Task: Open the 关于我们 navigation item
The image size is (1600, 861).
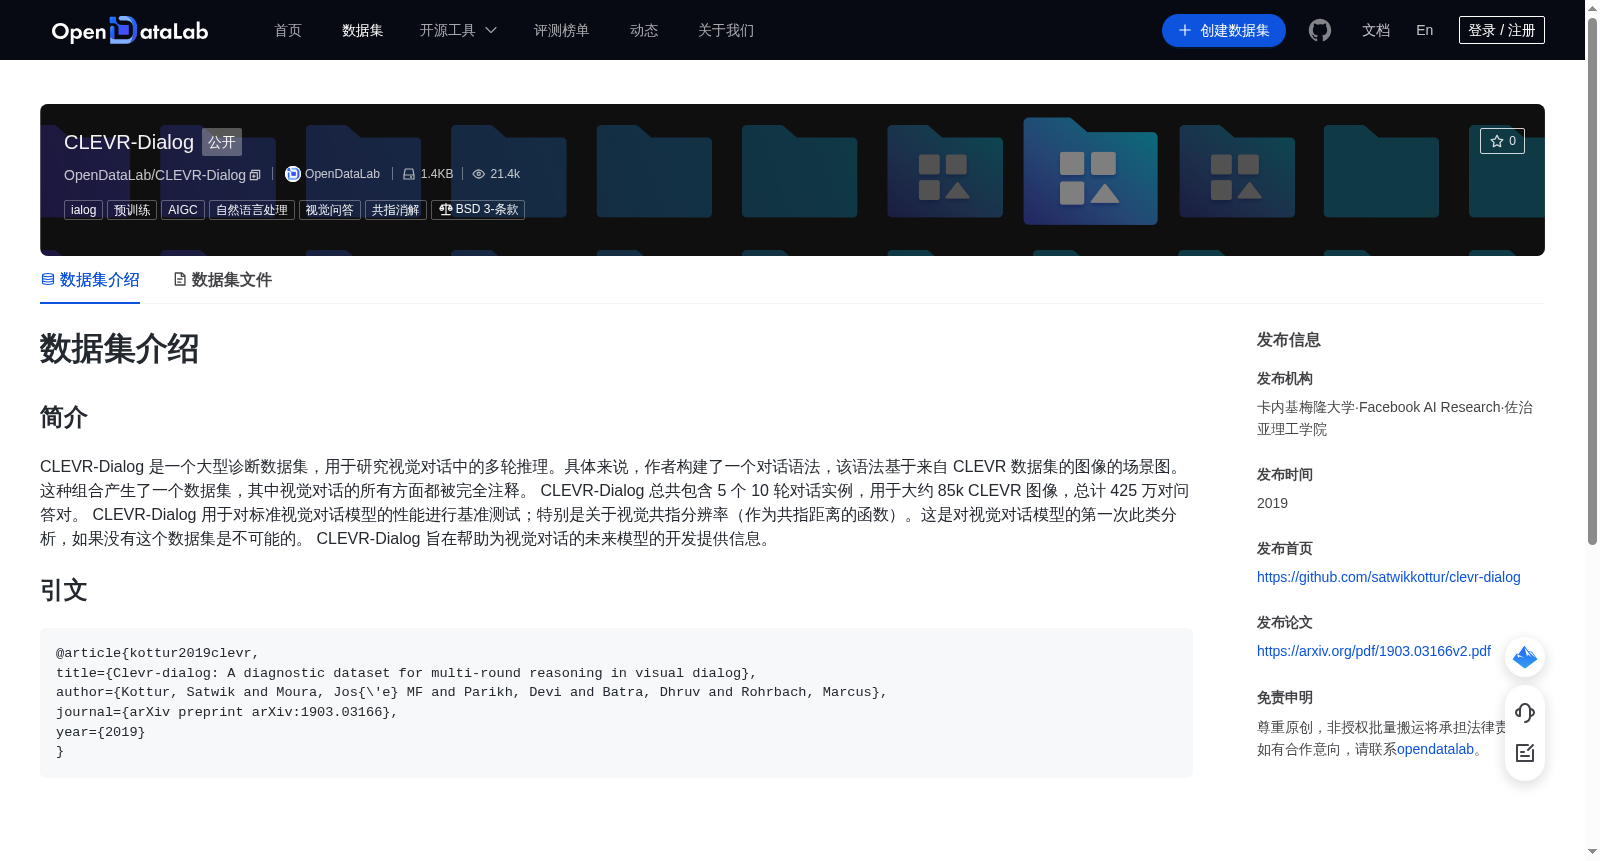Action: click(726, 30)
